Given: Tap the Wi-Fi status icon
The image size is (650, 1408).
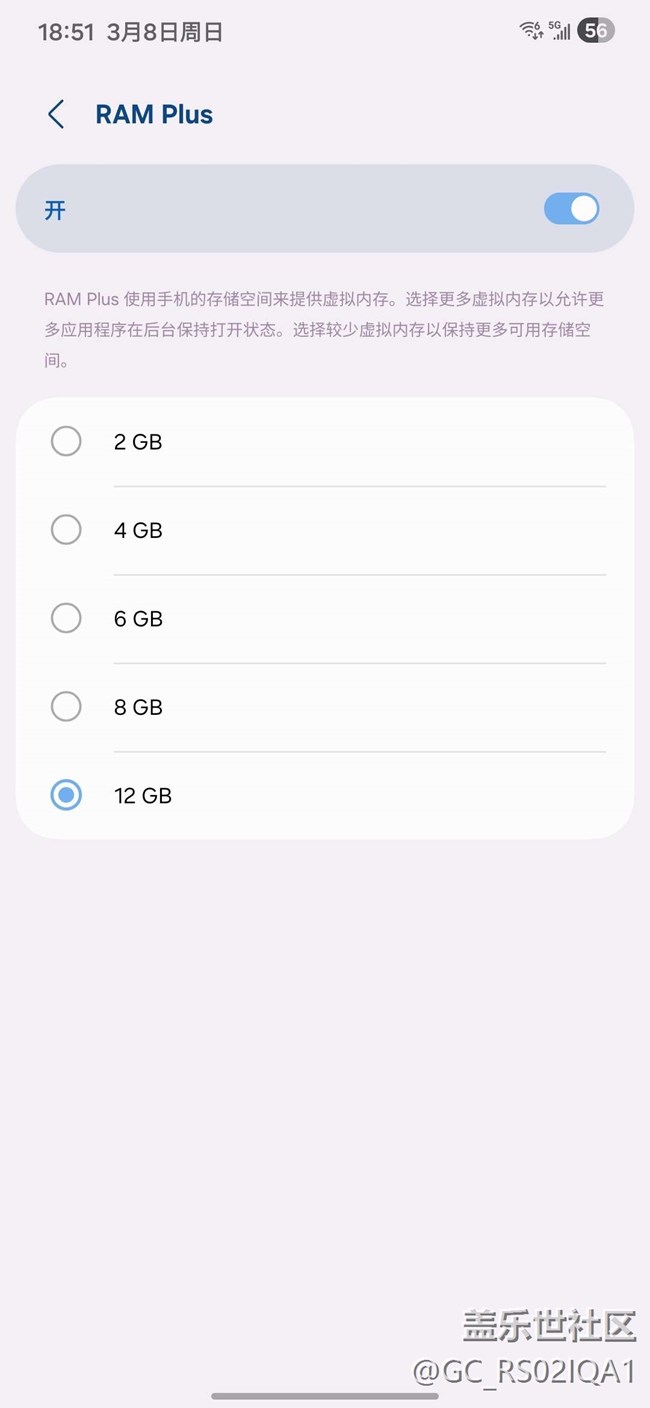Looking at the screenshot, I should 532,31.
